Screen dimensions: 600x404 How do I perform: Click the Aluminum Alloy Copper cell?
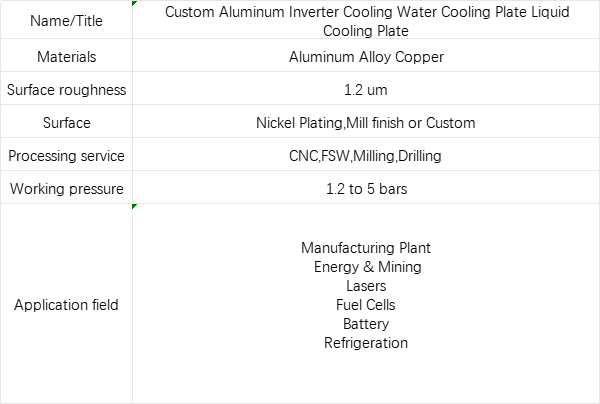click(x=366, y=55)
